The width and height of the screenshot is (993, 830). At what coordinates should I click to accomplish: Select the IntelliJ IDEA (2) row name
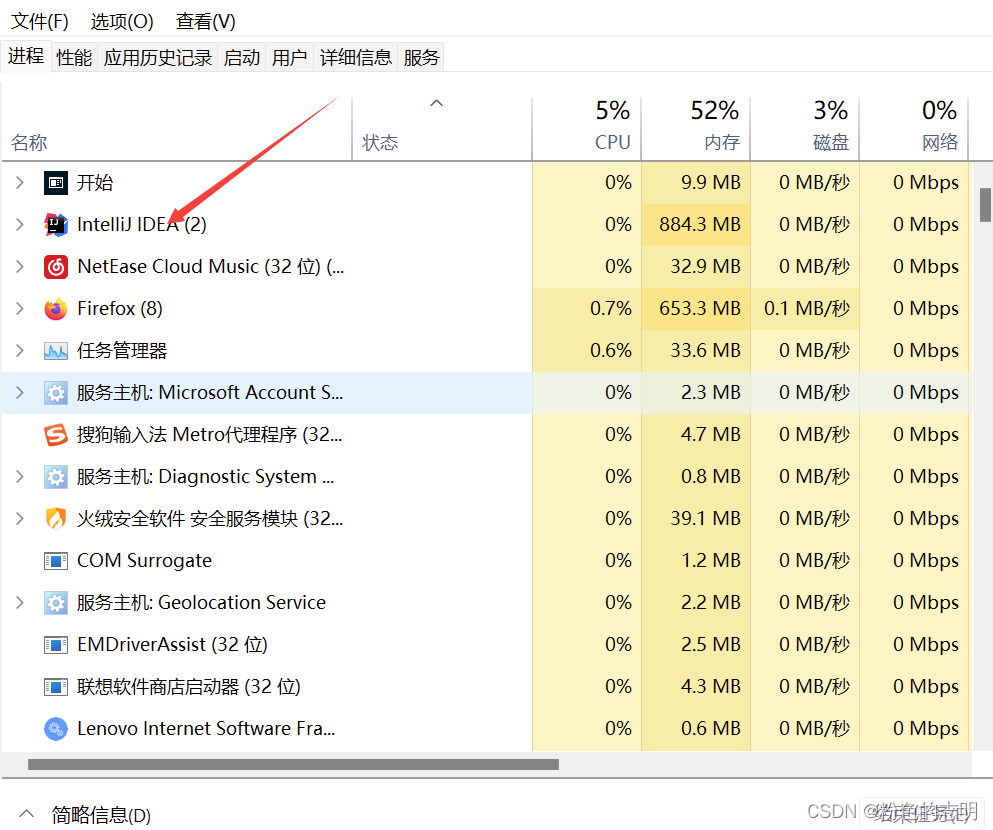point(142,225)
